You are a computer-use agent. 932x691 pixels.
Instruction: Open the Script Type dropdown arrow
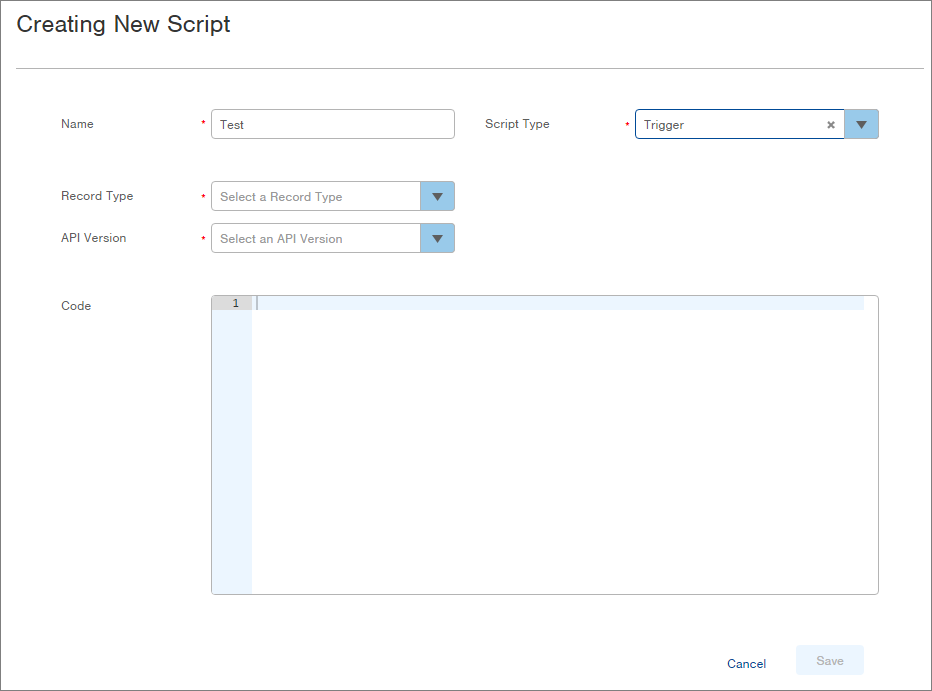point(861,125)
